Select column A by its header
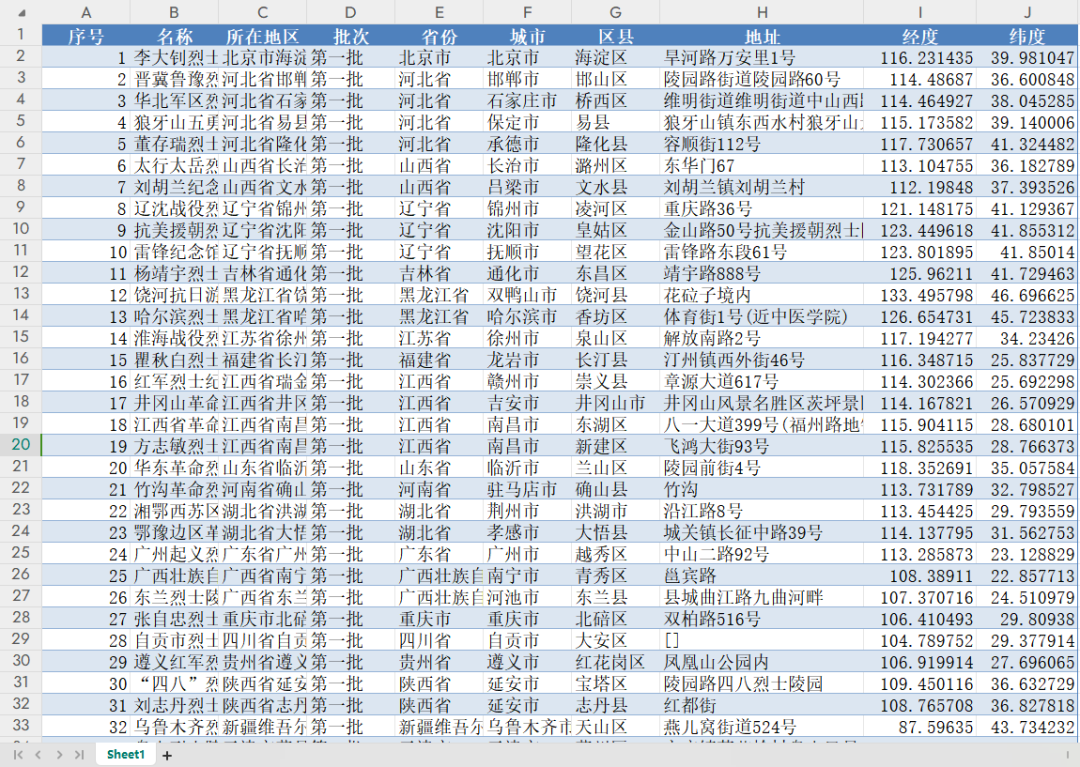This screenshot has height=767, width=1080. pos(86,12)
